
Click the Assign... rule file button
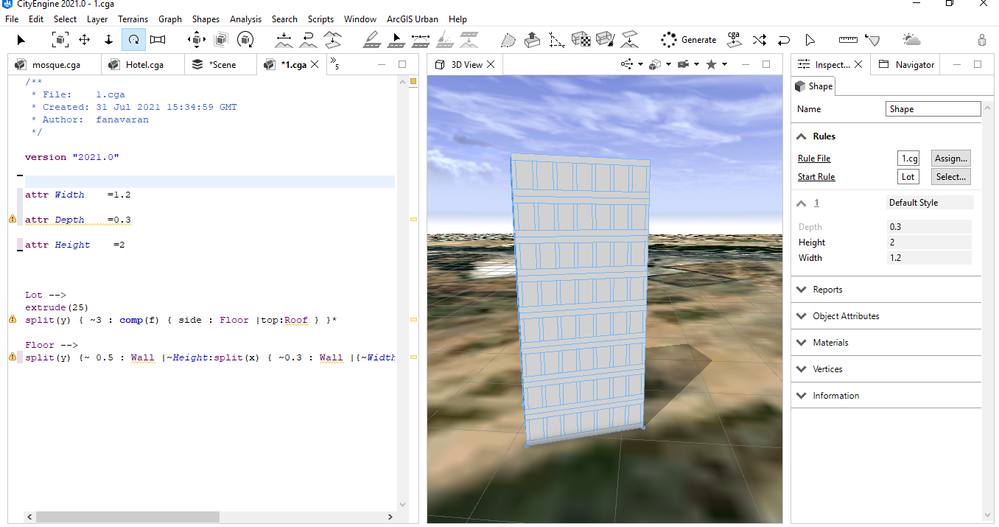coord(951,158)
